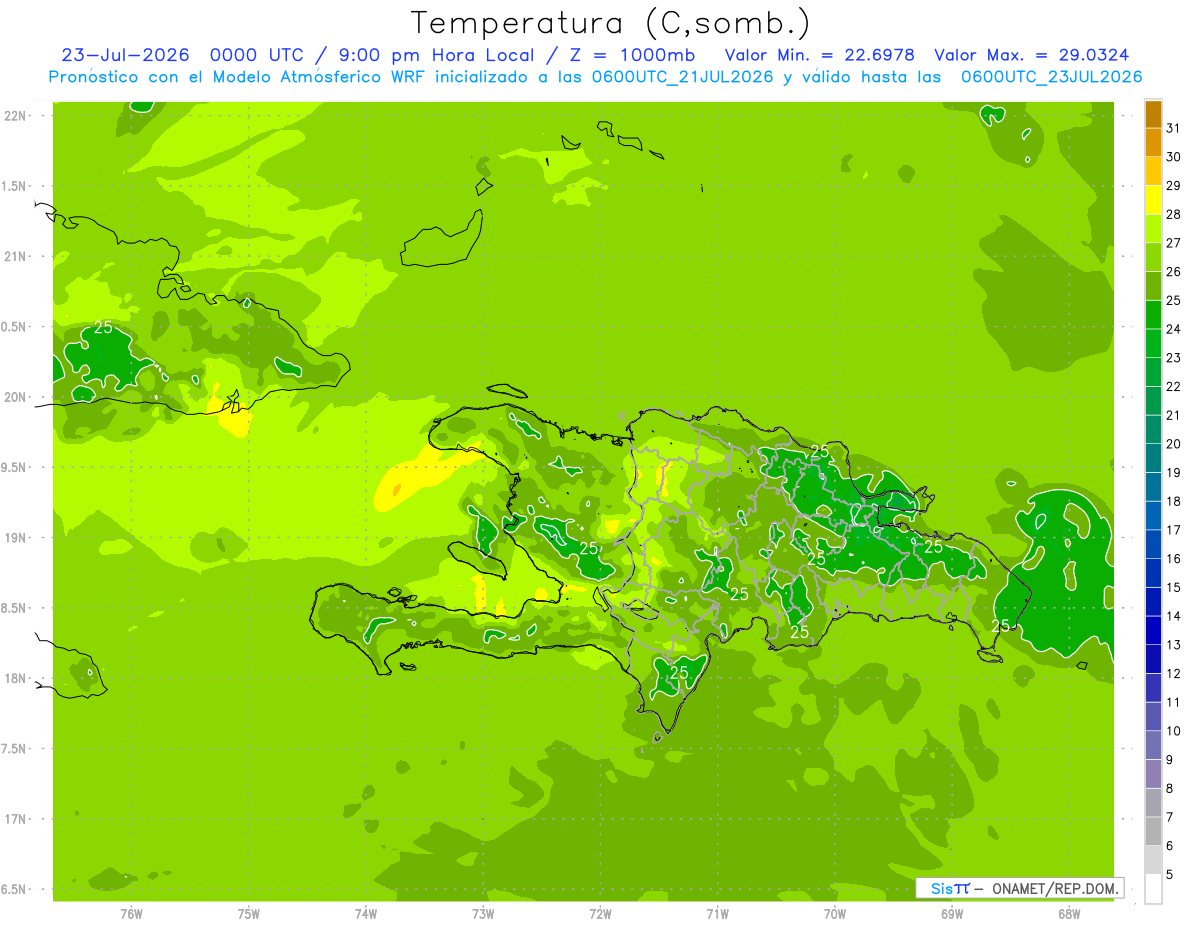Select the '23-Jul-2026' date text
Image resolution: width=1200 pixels, height=927 pixels.
(128, 55)
